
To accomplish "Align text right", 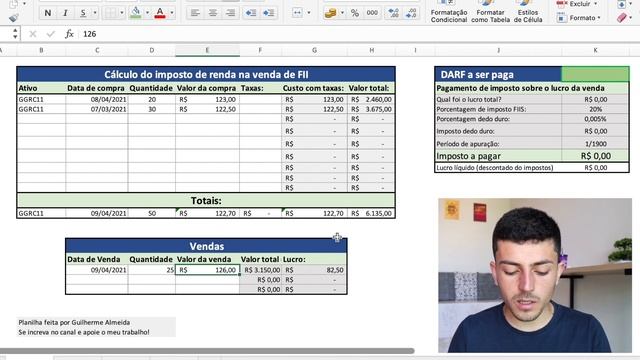I will pos(231,13).
